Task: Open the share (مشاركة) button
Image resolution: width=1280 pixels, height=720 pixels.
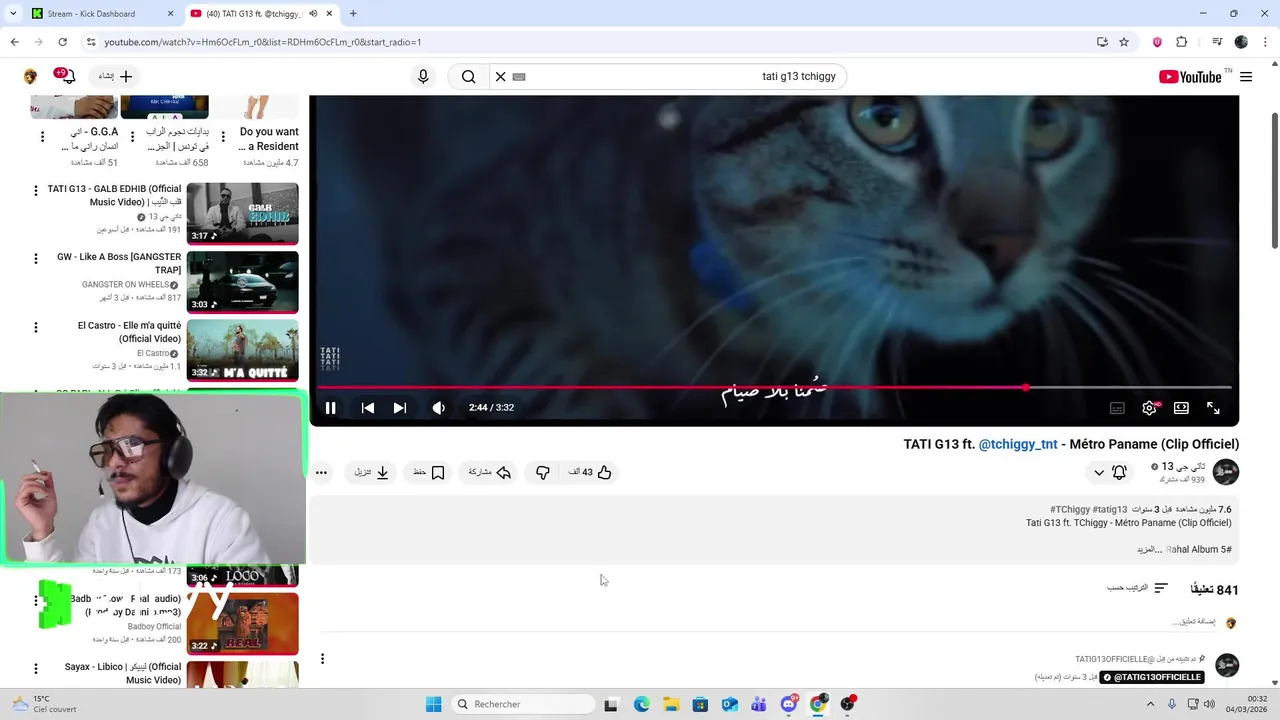Action: click(490, 472)
